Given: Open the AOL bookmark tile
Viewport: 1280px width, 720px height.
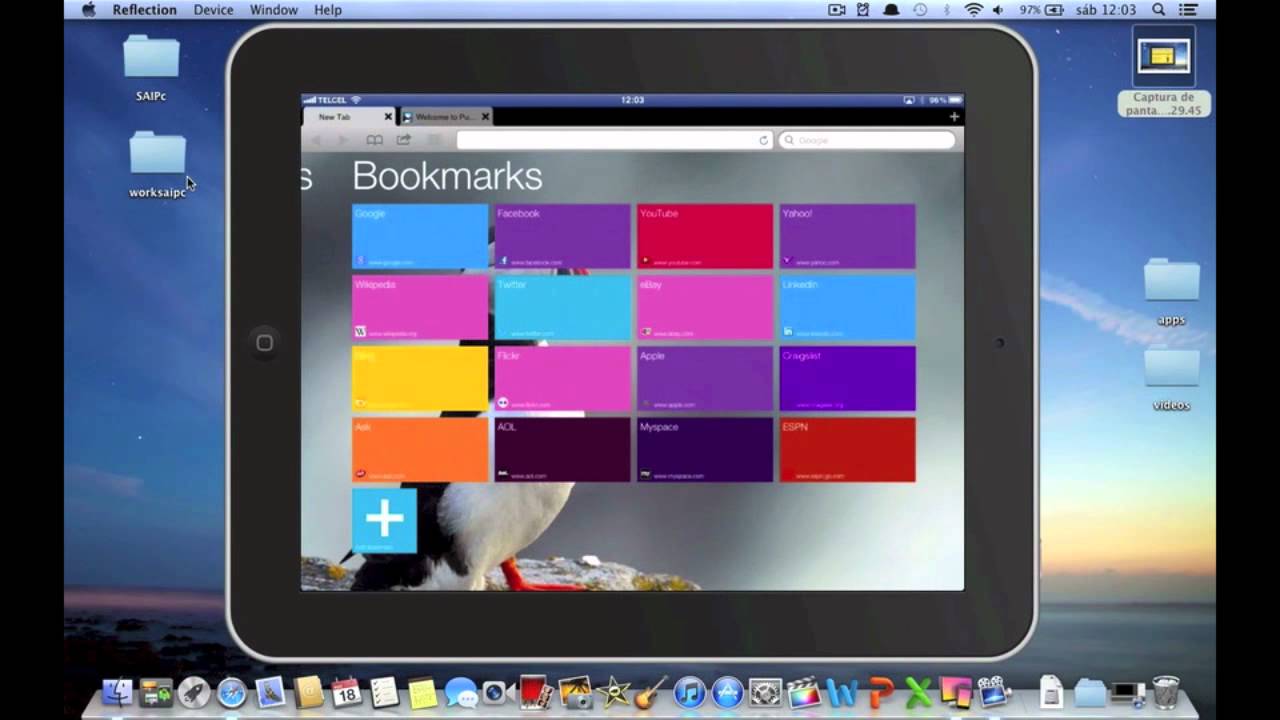Looking at the screenshot, I should 562,450.
